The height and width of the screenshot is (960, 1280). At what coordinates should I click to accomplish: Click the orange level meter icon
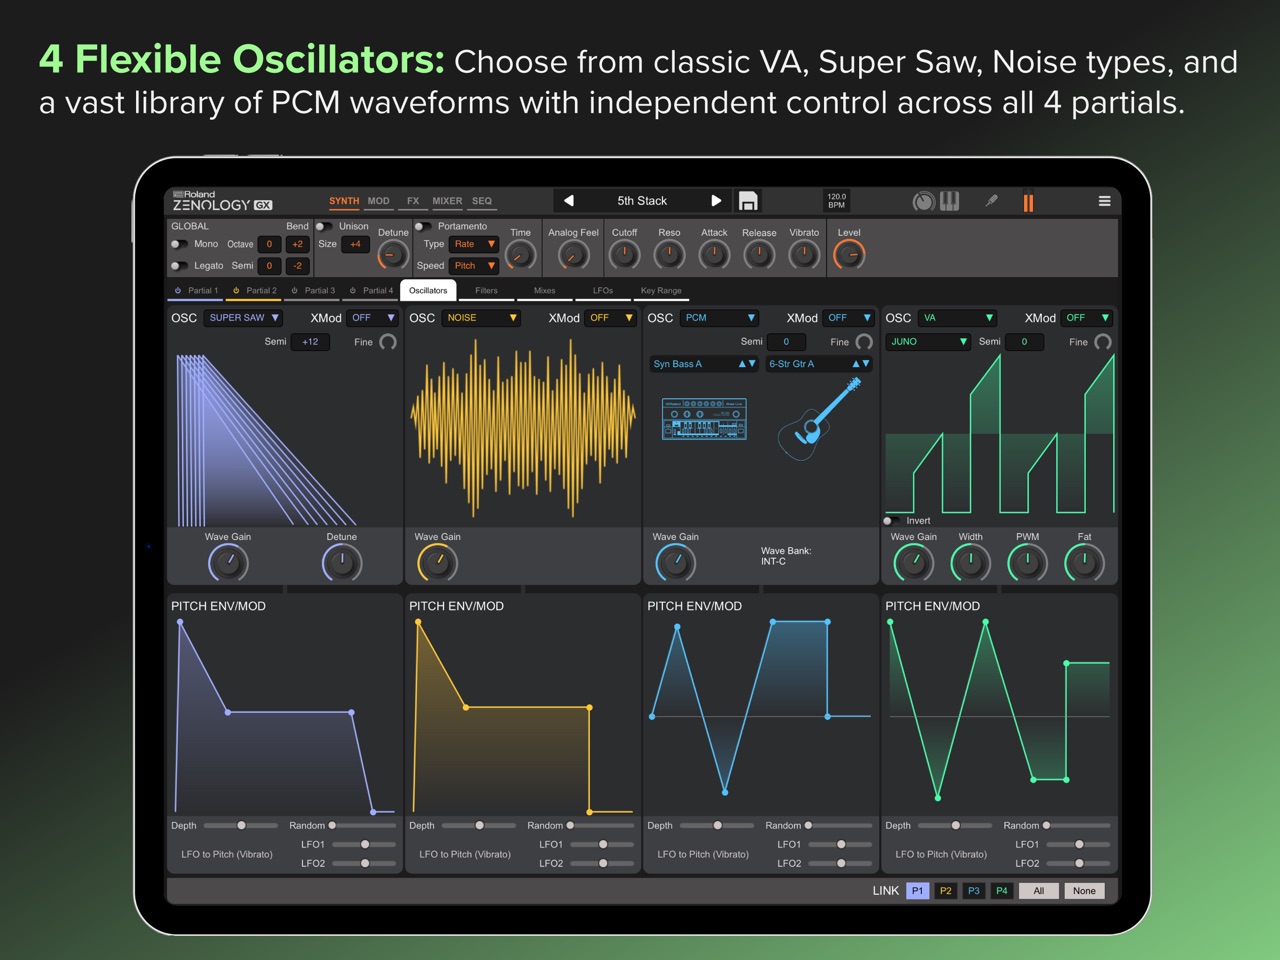pyautogui.click(x=1028, y=202)
